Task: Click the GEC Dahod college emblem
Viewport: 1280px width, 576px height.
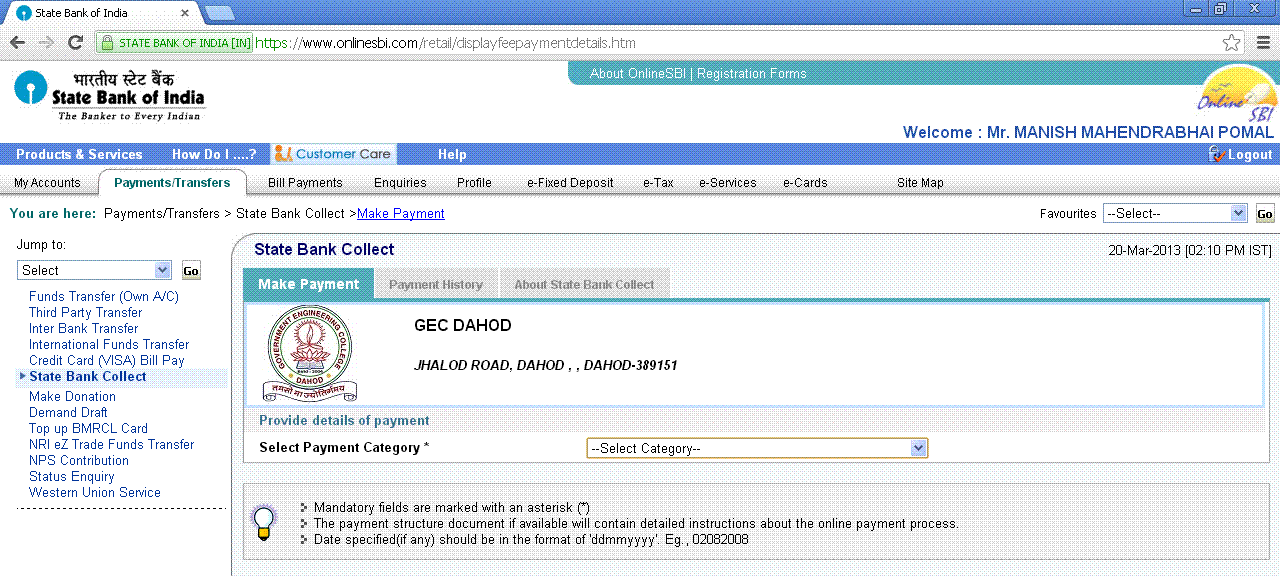Action: coord(311,354)
